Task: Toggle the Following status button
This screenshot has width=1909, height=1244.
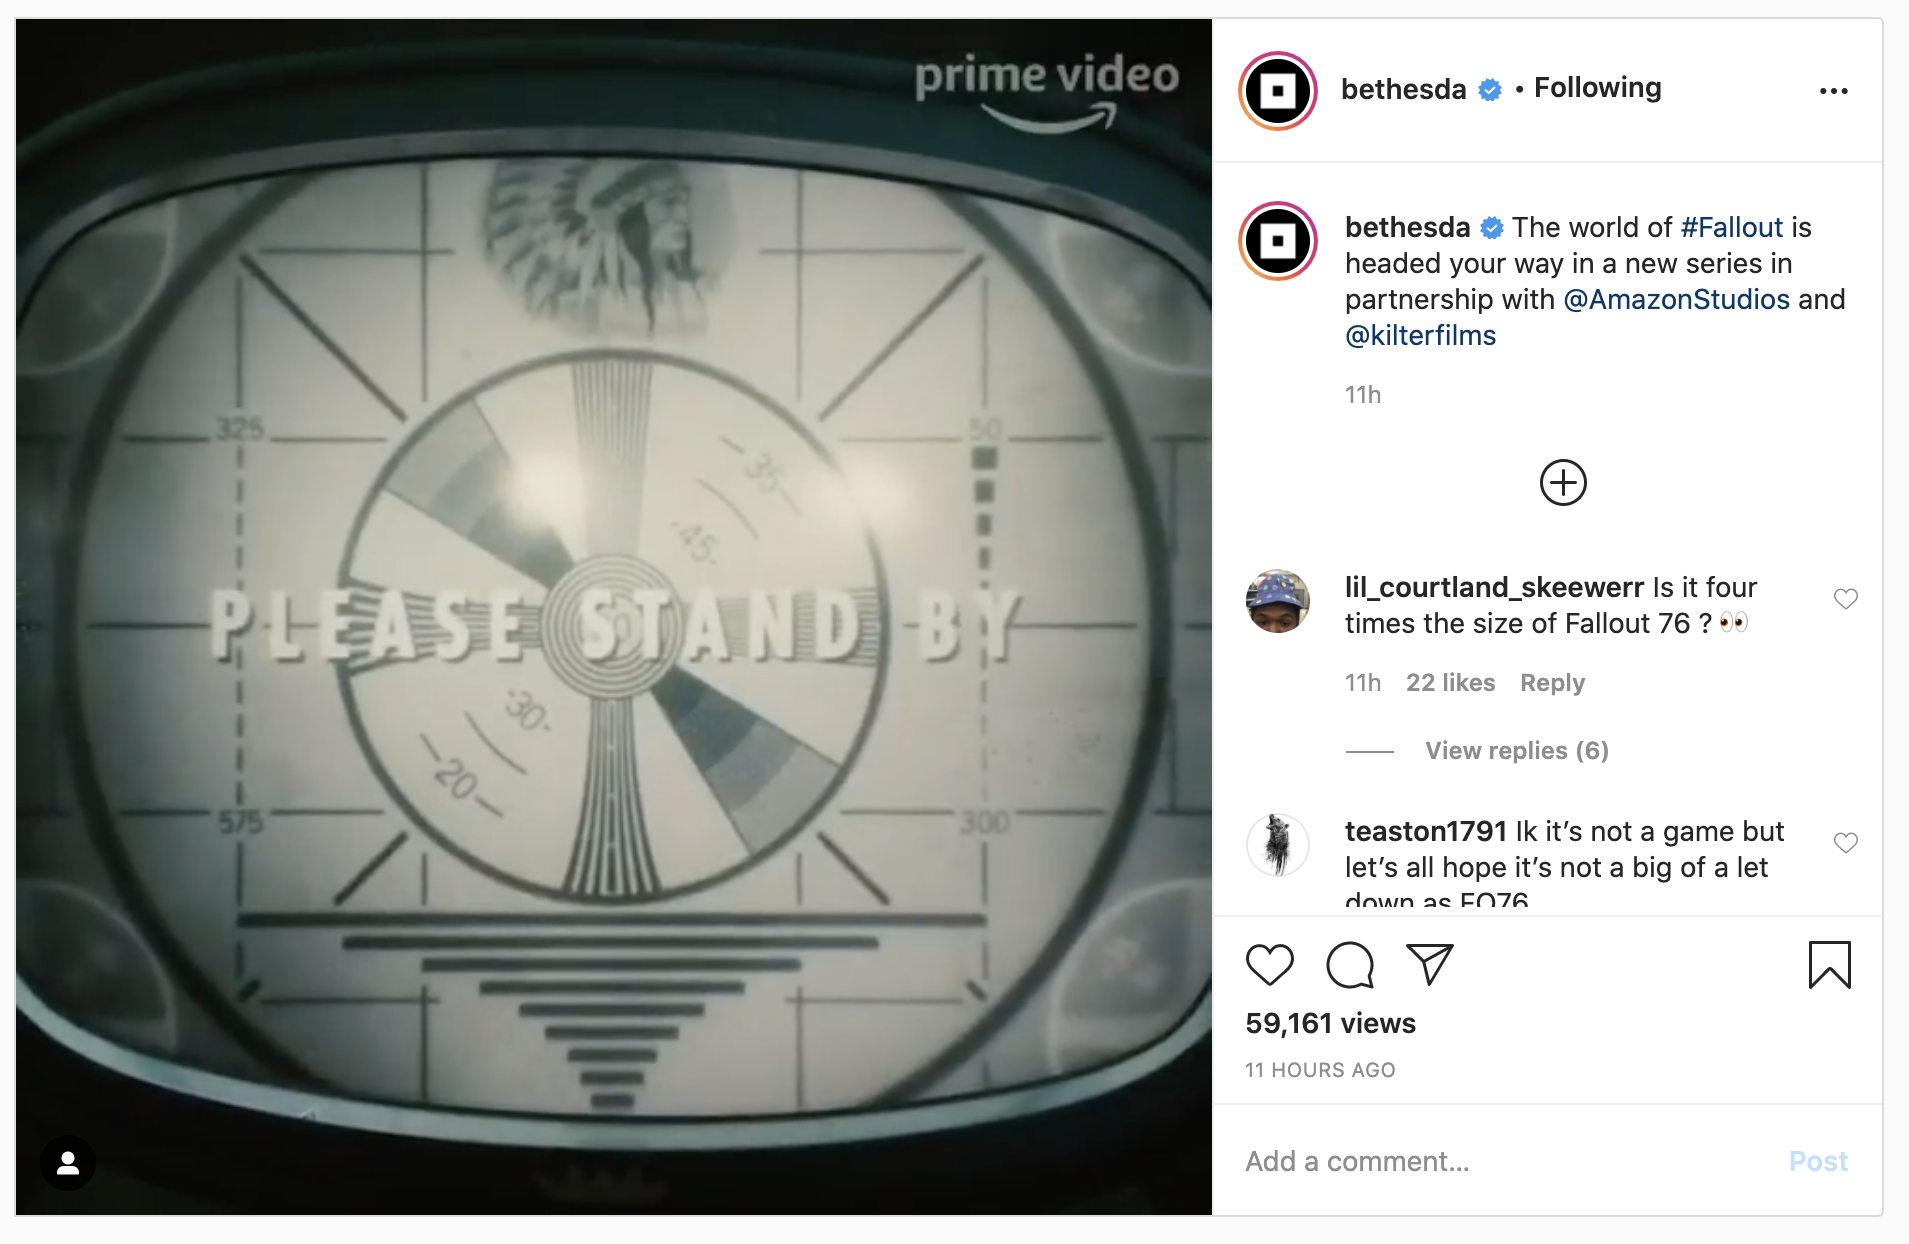Action: click(x=1598, y=88)
